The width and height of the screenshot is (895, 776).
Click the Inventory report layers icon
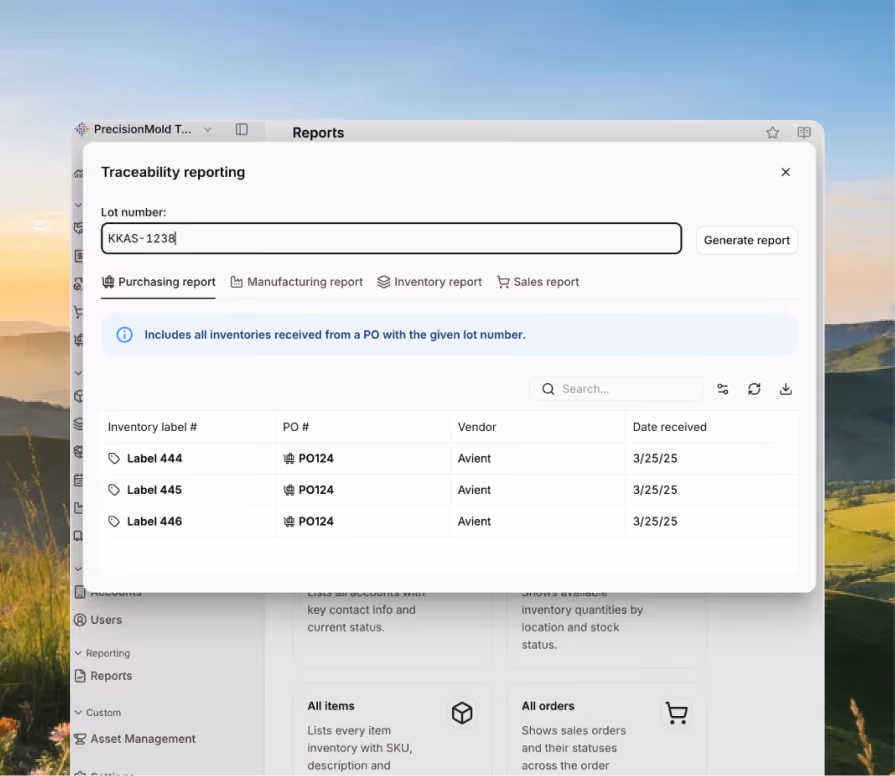pyautogui.click(x=384, y=282)
